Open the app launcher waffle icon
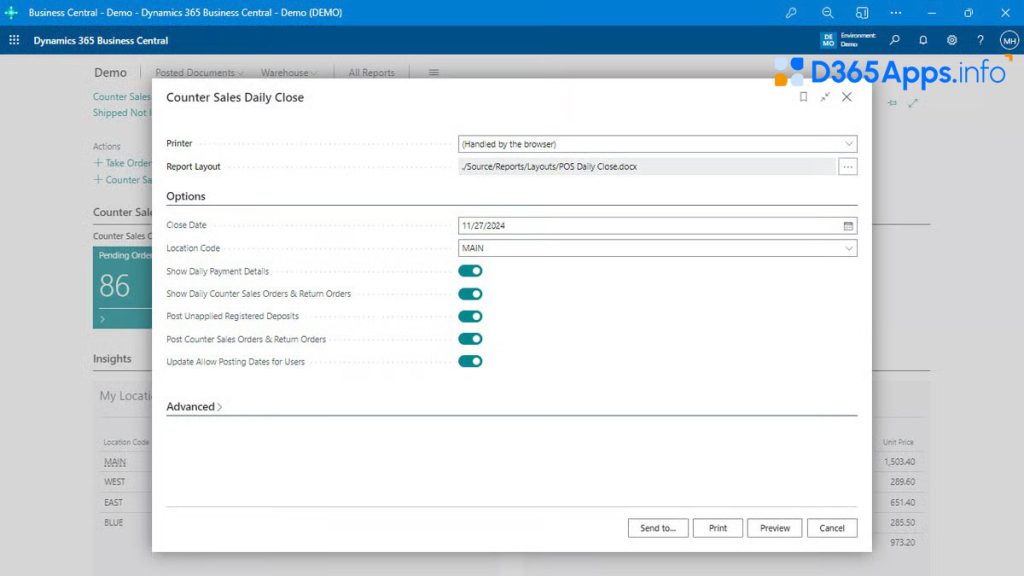The height and width of the screenshot is (576, 1024). pos(14,40)
